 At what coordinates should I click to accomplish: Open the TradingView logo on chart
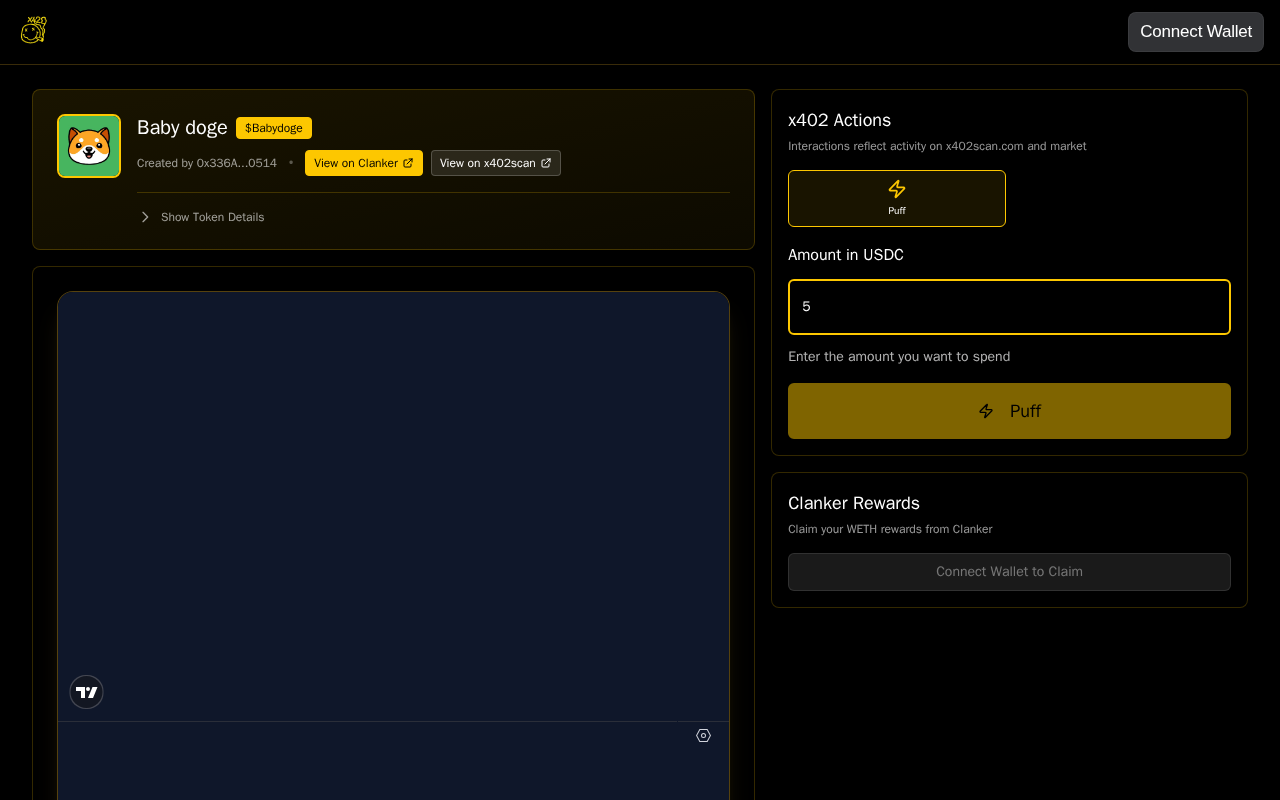point(86,692)
